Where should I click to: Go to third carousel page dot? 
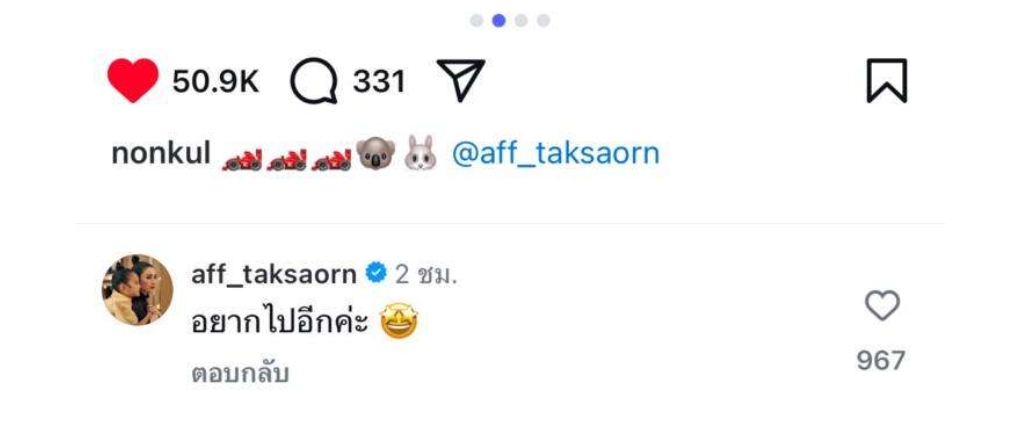521,21
